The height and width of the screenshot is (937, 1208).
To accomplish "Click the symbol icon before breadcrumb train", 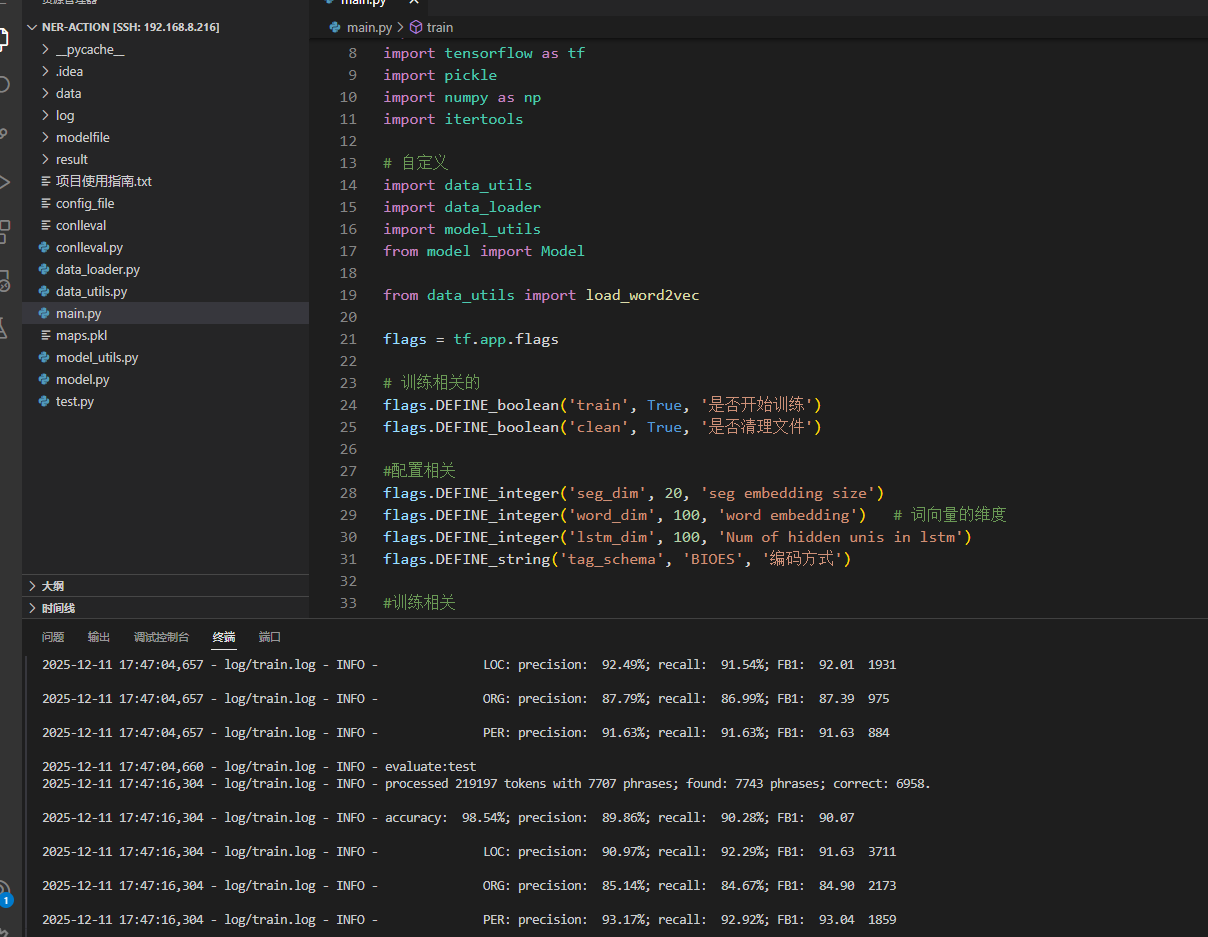I will point(416,27).
